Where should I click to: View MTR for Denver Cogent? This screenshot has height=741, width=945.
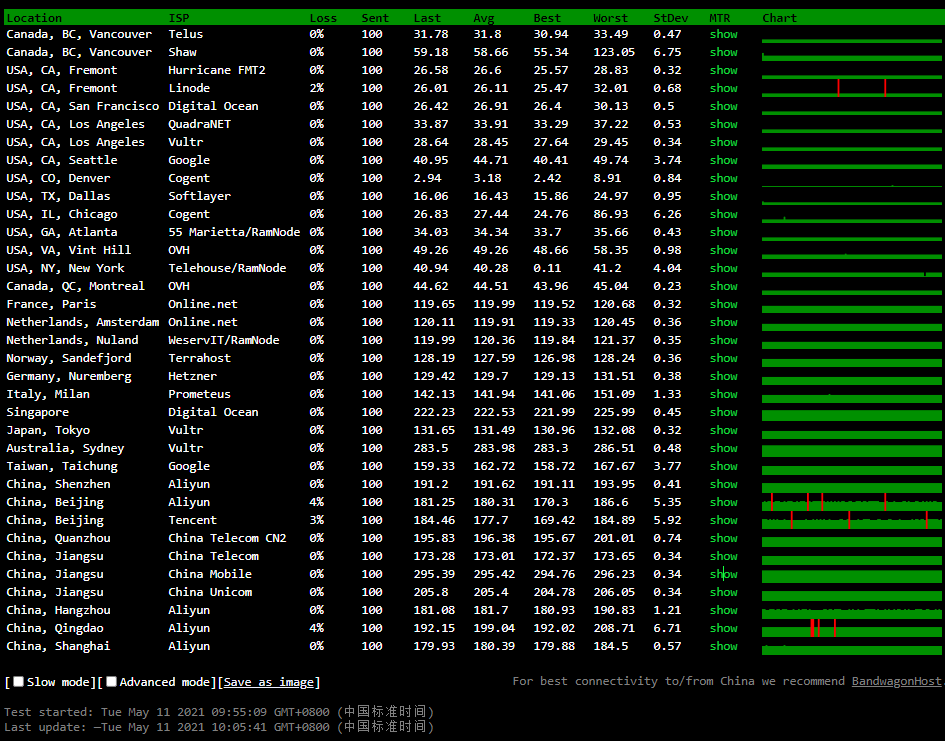pyautogui.click(x=723, y=178)
